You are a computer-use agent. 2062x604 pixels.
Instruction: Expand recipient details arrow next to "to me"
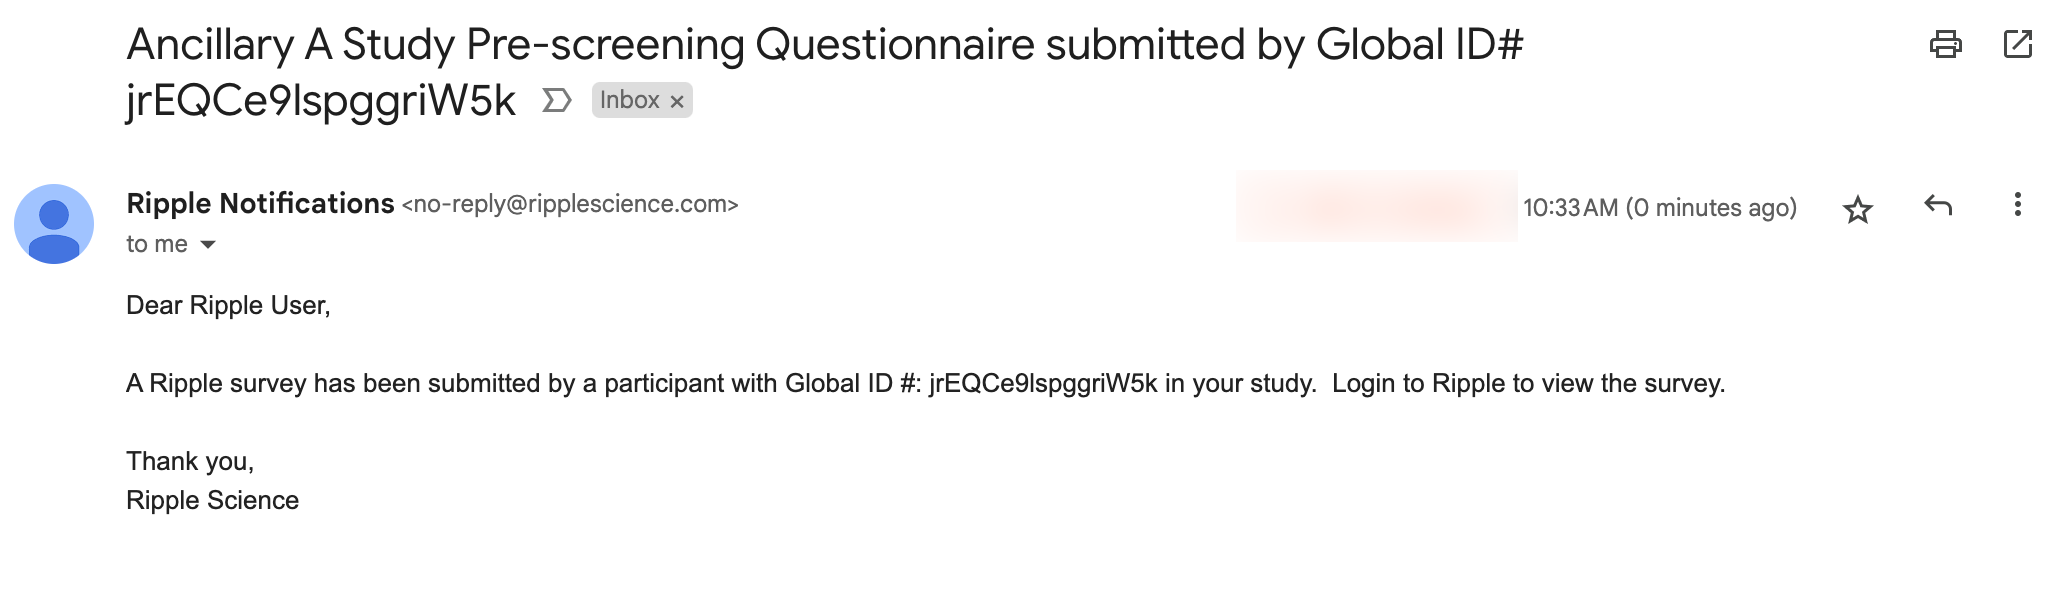(208, 245)
